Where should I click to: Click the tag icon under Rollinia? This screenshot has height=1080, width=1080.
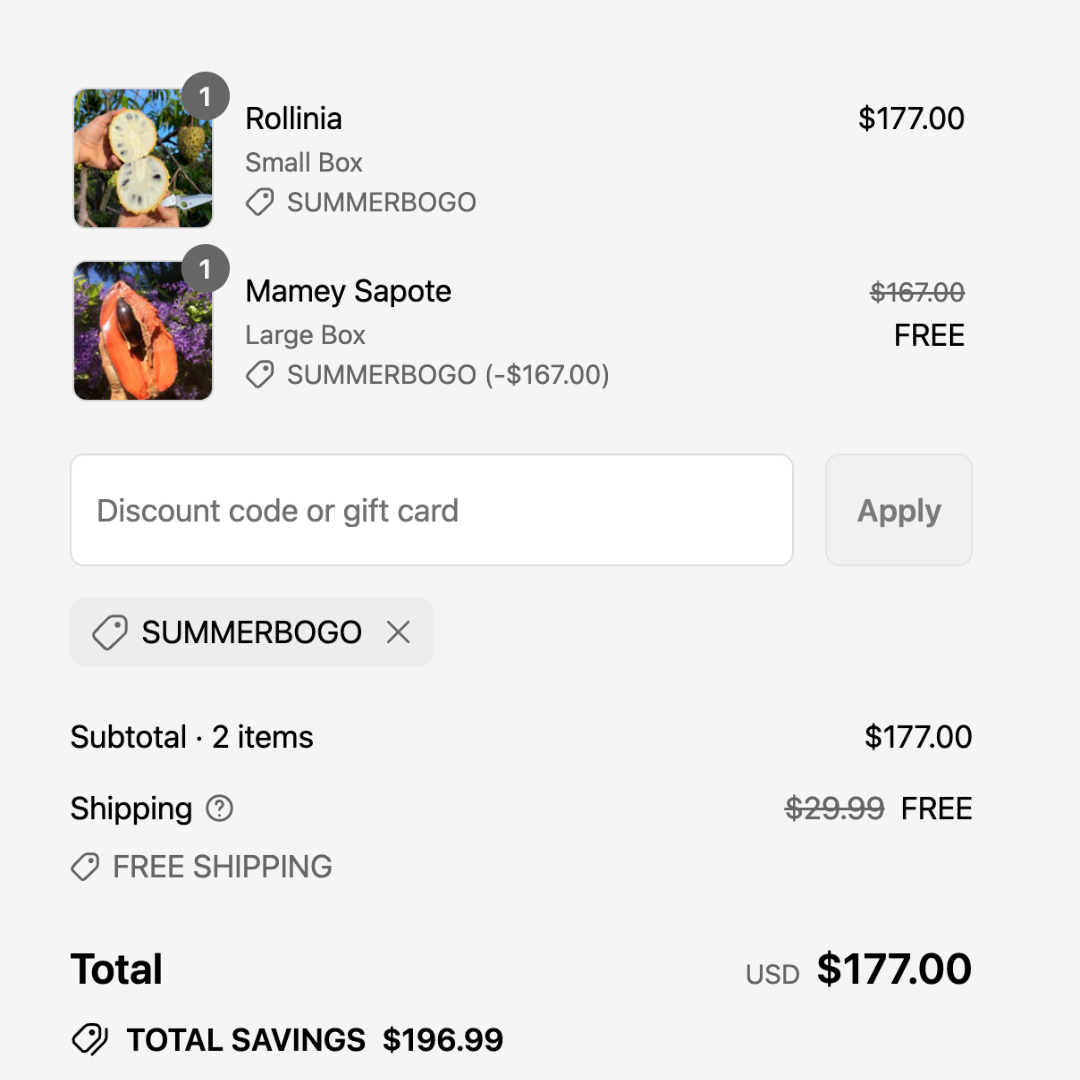point(260,203)
